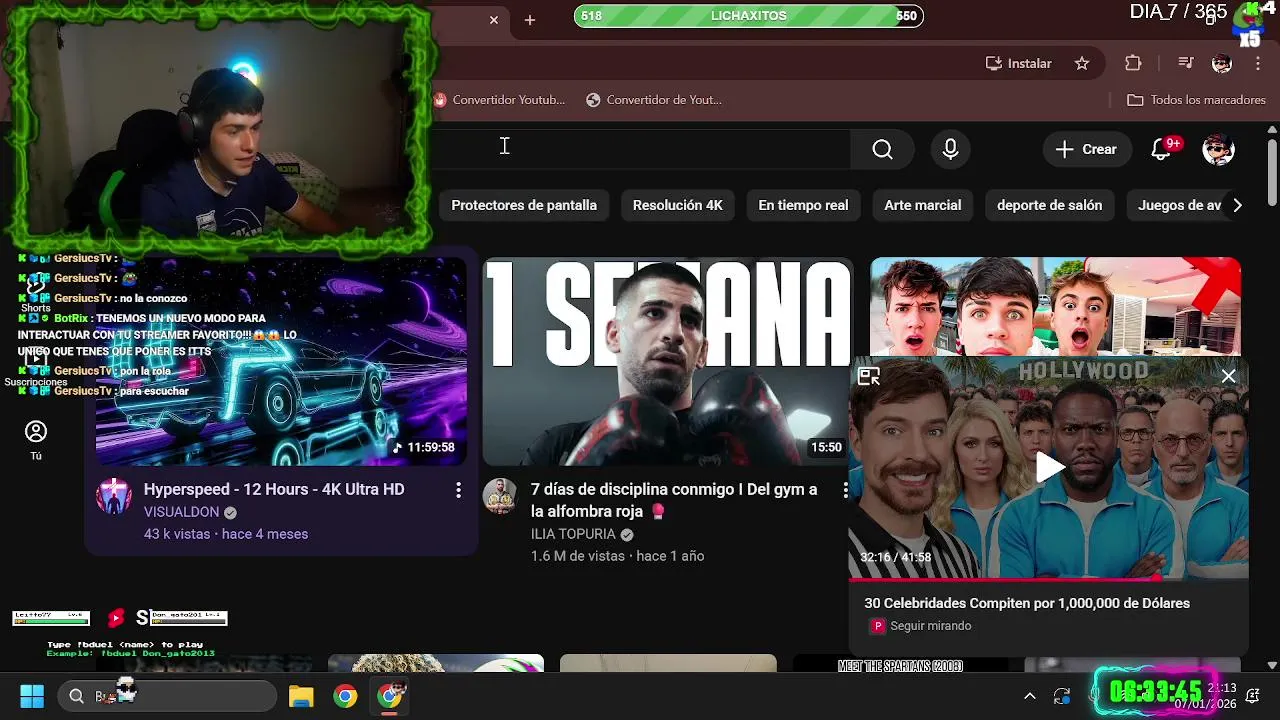Open a new browser tab

[530, 20]
